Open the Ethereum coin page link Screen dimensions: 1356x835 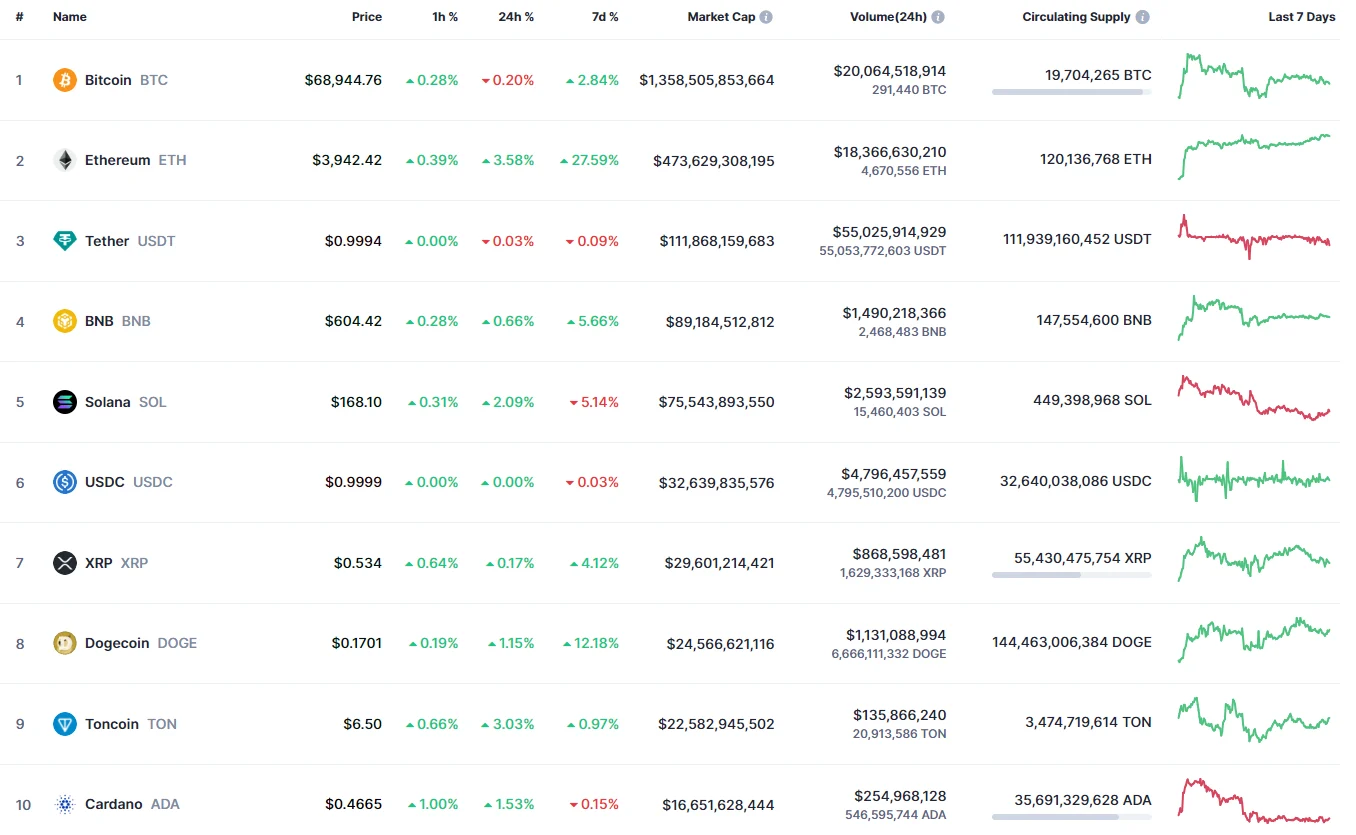click(117, 160)
